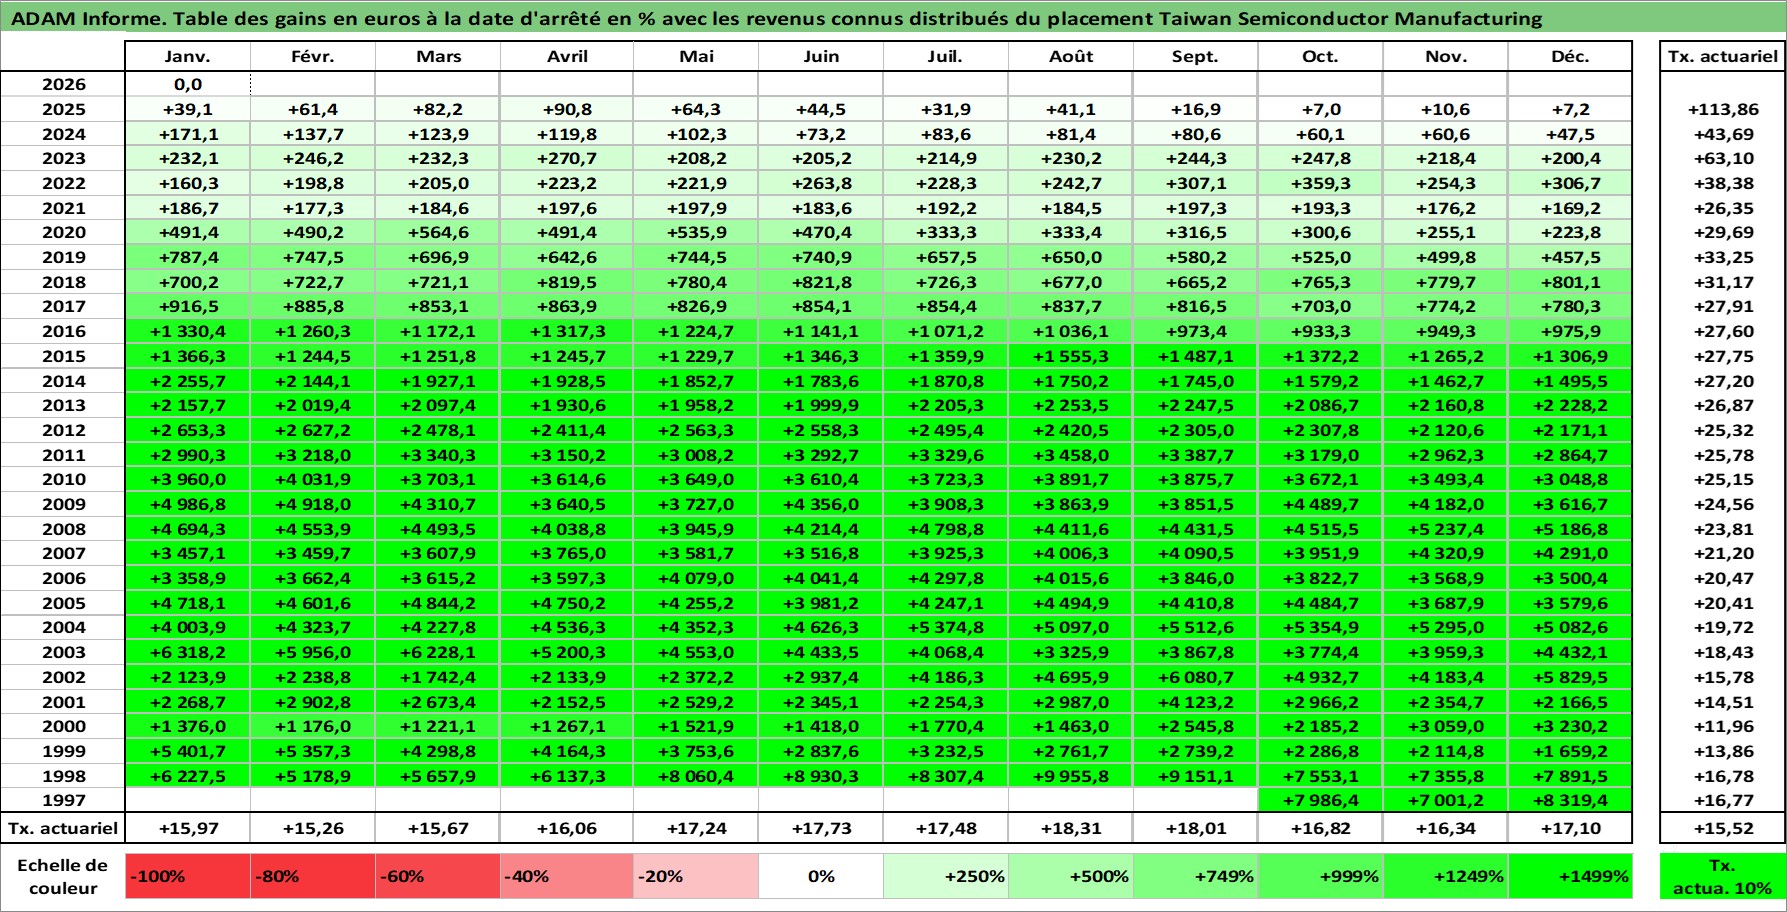Click the 0% white color scale swatch
Screen dimensions: 1787x912
pyautogui.click(x=821, y=876)
